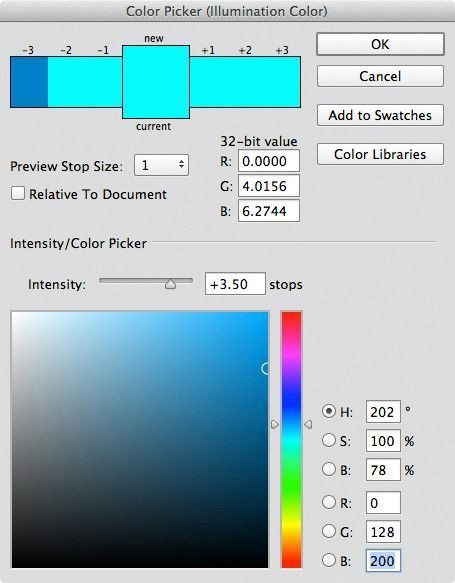
Task: Click the vertical hue spectrum strip
Action: tap(291, 439)
